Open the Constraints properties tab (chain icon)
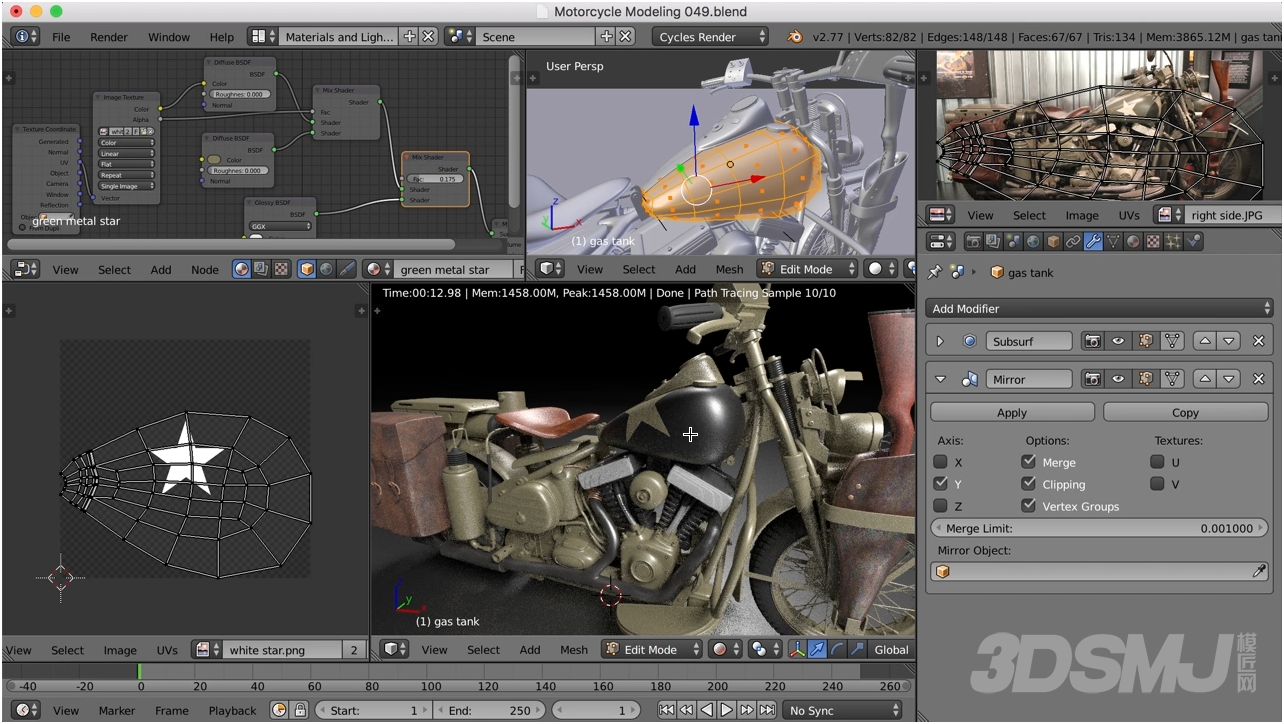This screenshot has height=724, width=1284. (1072, 241)
